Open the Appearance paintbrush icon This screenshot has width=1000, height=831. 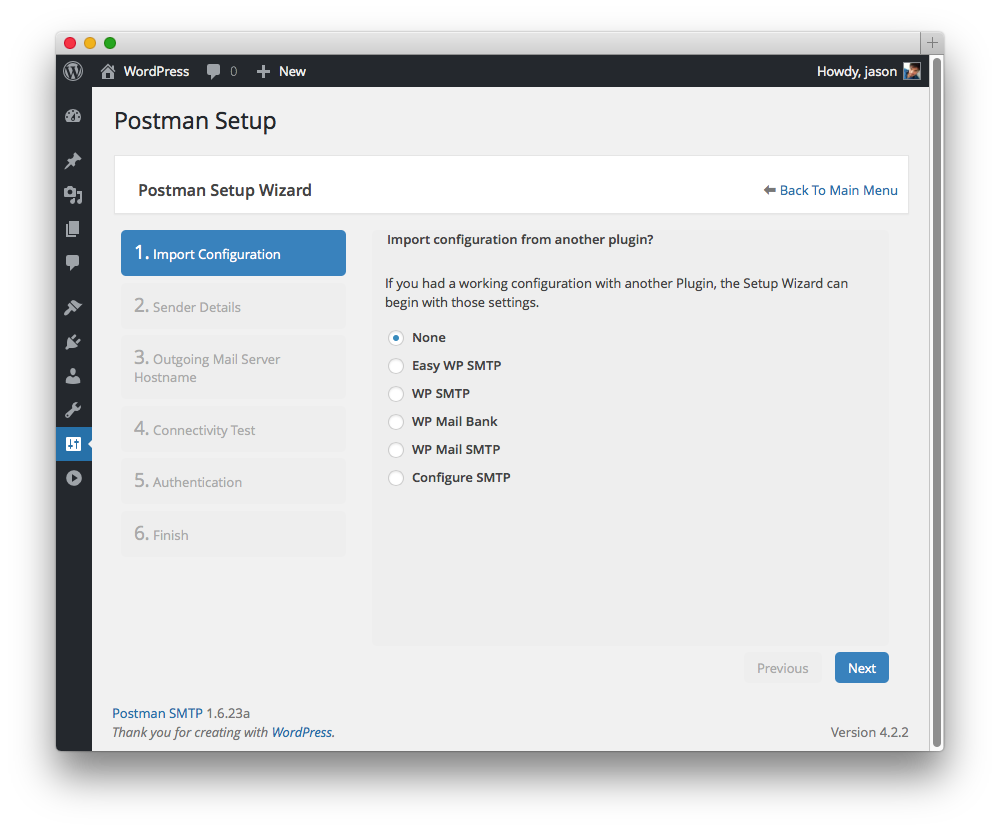73,308
